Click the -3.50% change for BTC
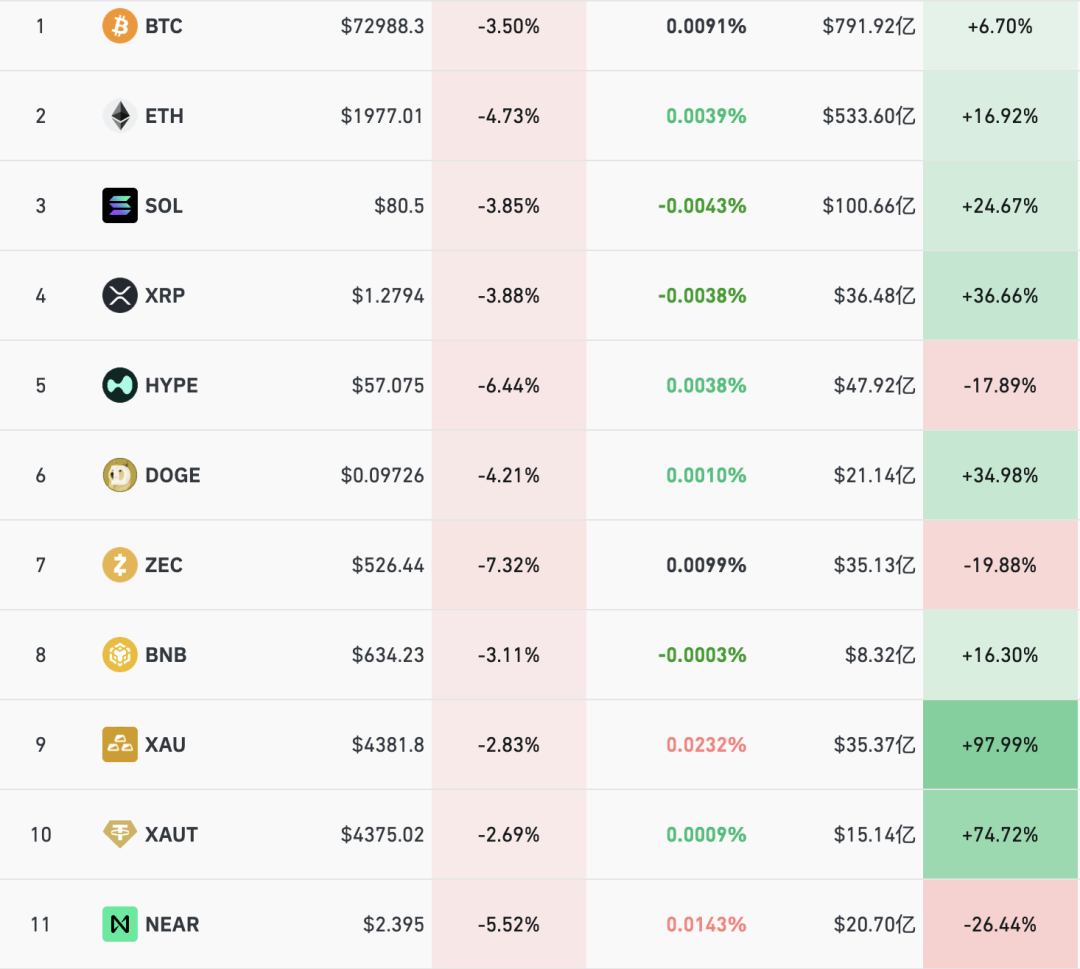Screen dimensions: 1080x969 (508, 26)
